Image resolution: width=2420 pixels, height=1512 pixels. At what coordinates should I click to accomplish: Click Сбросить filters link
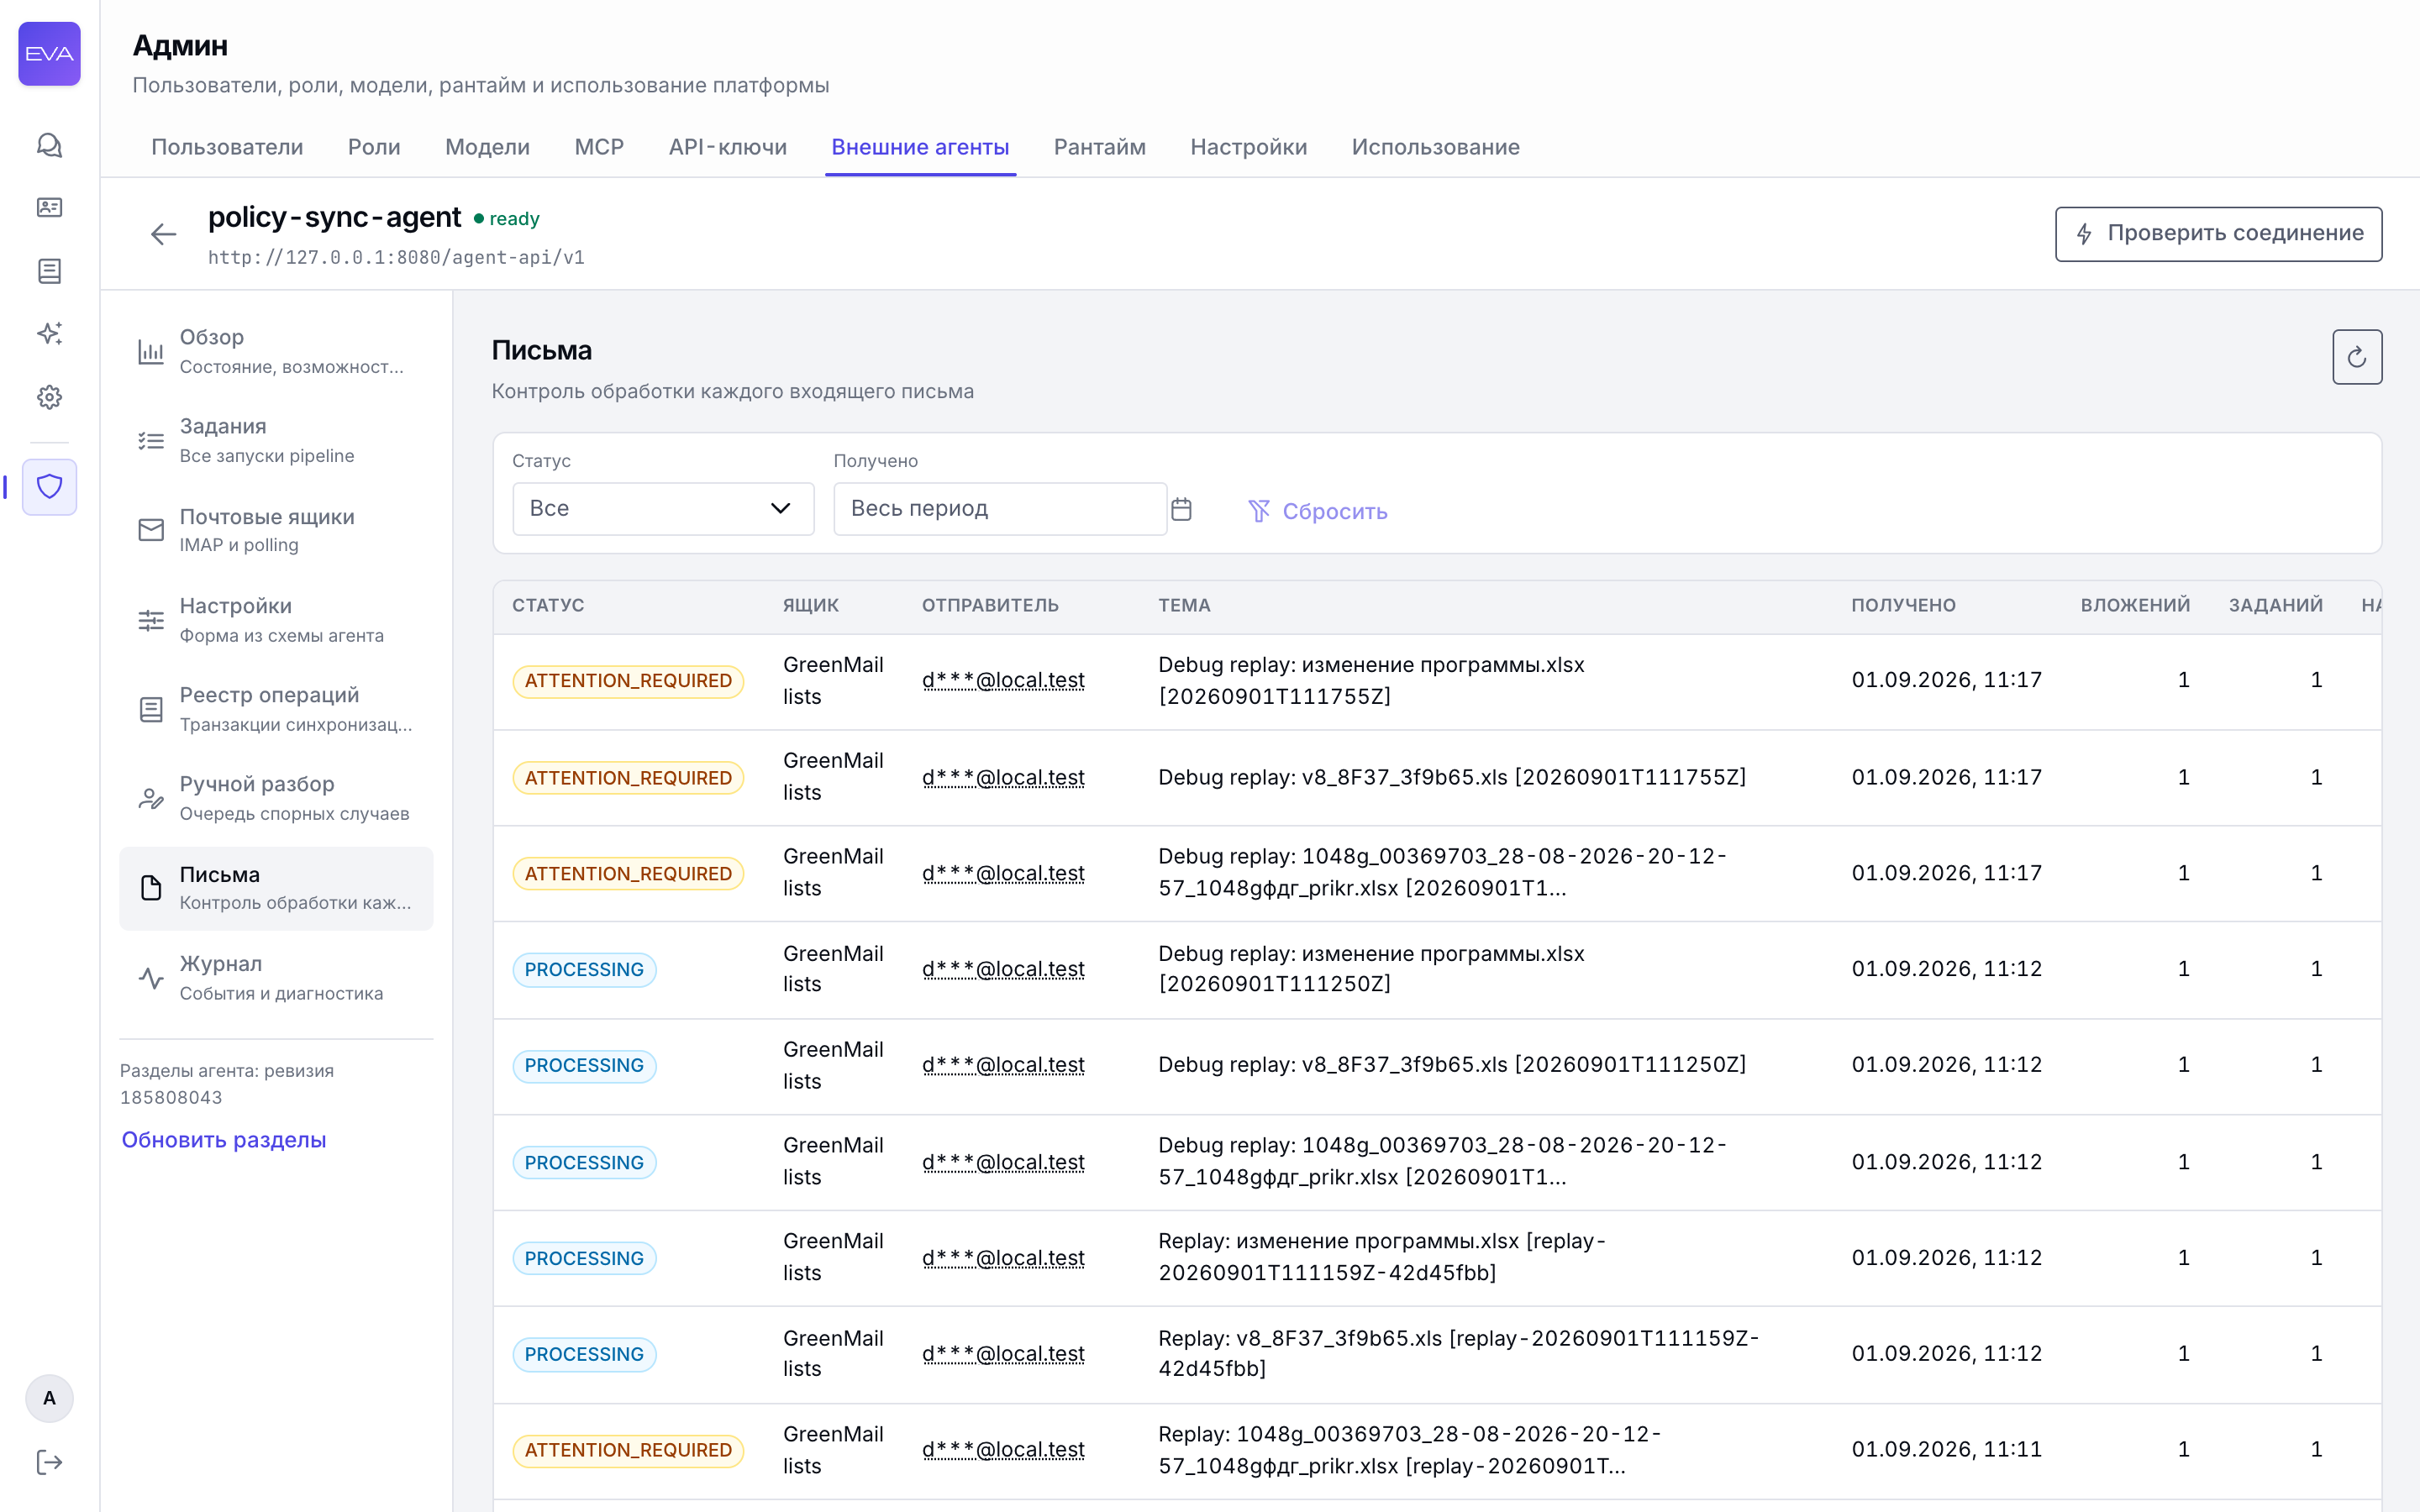click(x=1317, y=511)
